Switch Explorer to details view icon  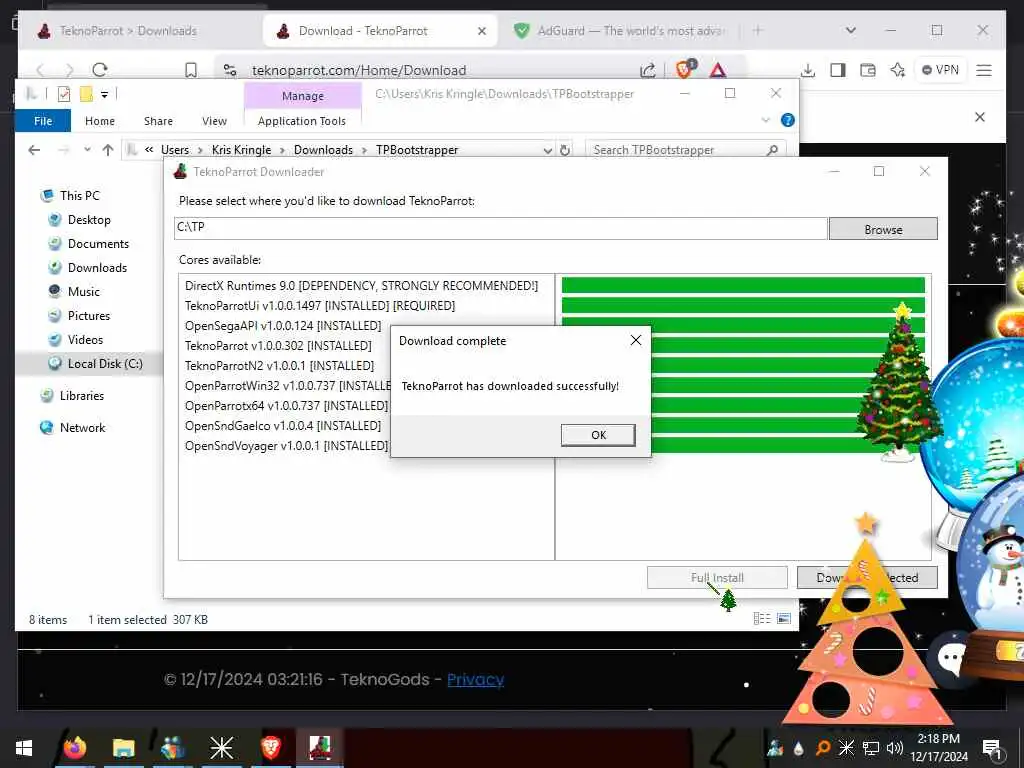(x=761, y=618)
